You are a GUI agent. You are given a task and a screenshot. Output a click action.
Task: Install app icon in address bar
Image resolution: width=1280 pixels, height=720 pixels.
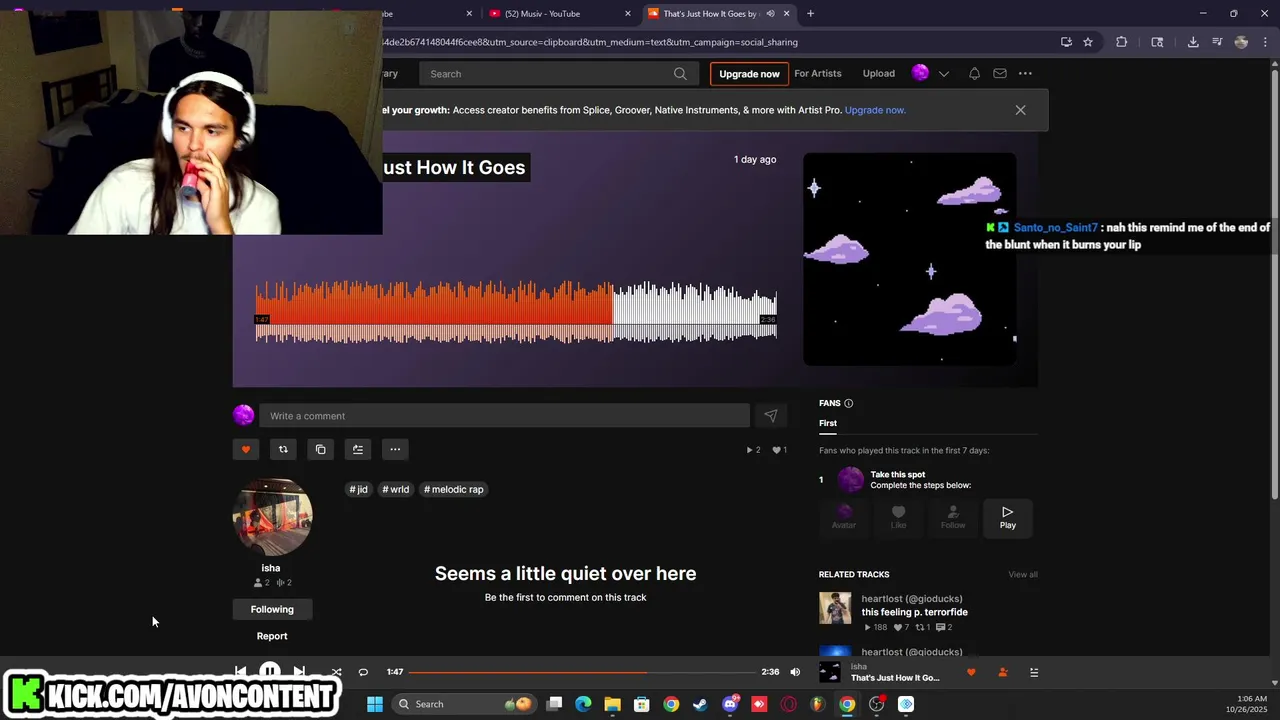1066,42
